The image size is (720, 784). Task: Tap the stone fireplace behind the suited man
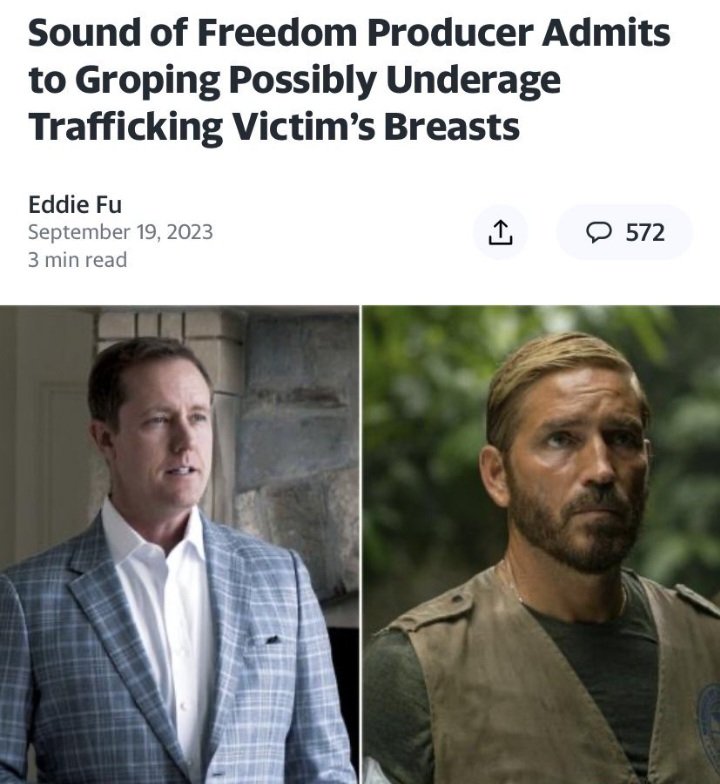coord(295,450)
